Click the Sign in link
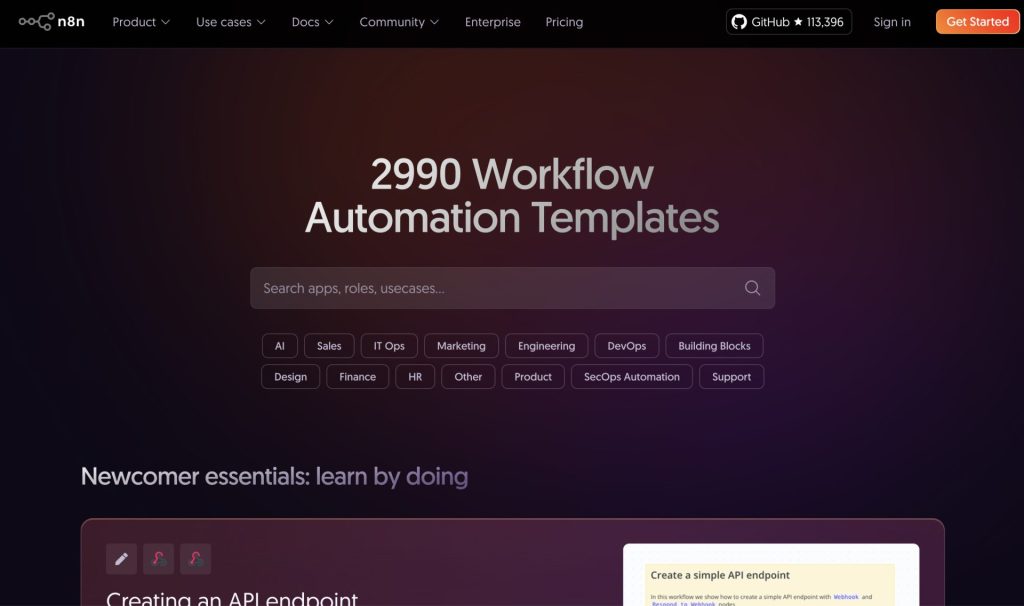The image size is (1024, 606). [x=892, y=22]
